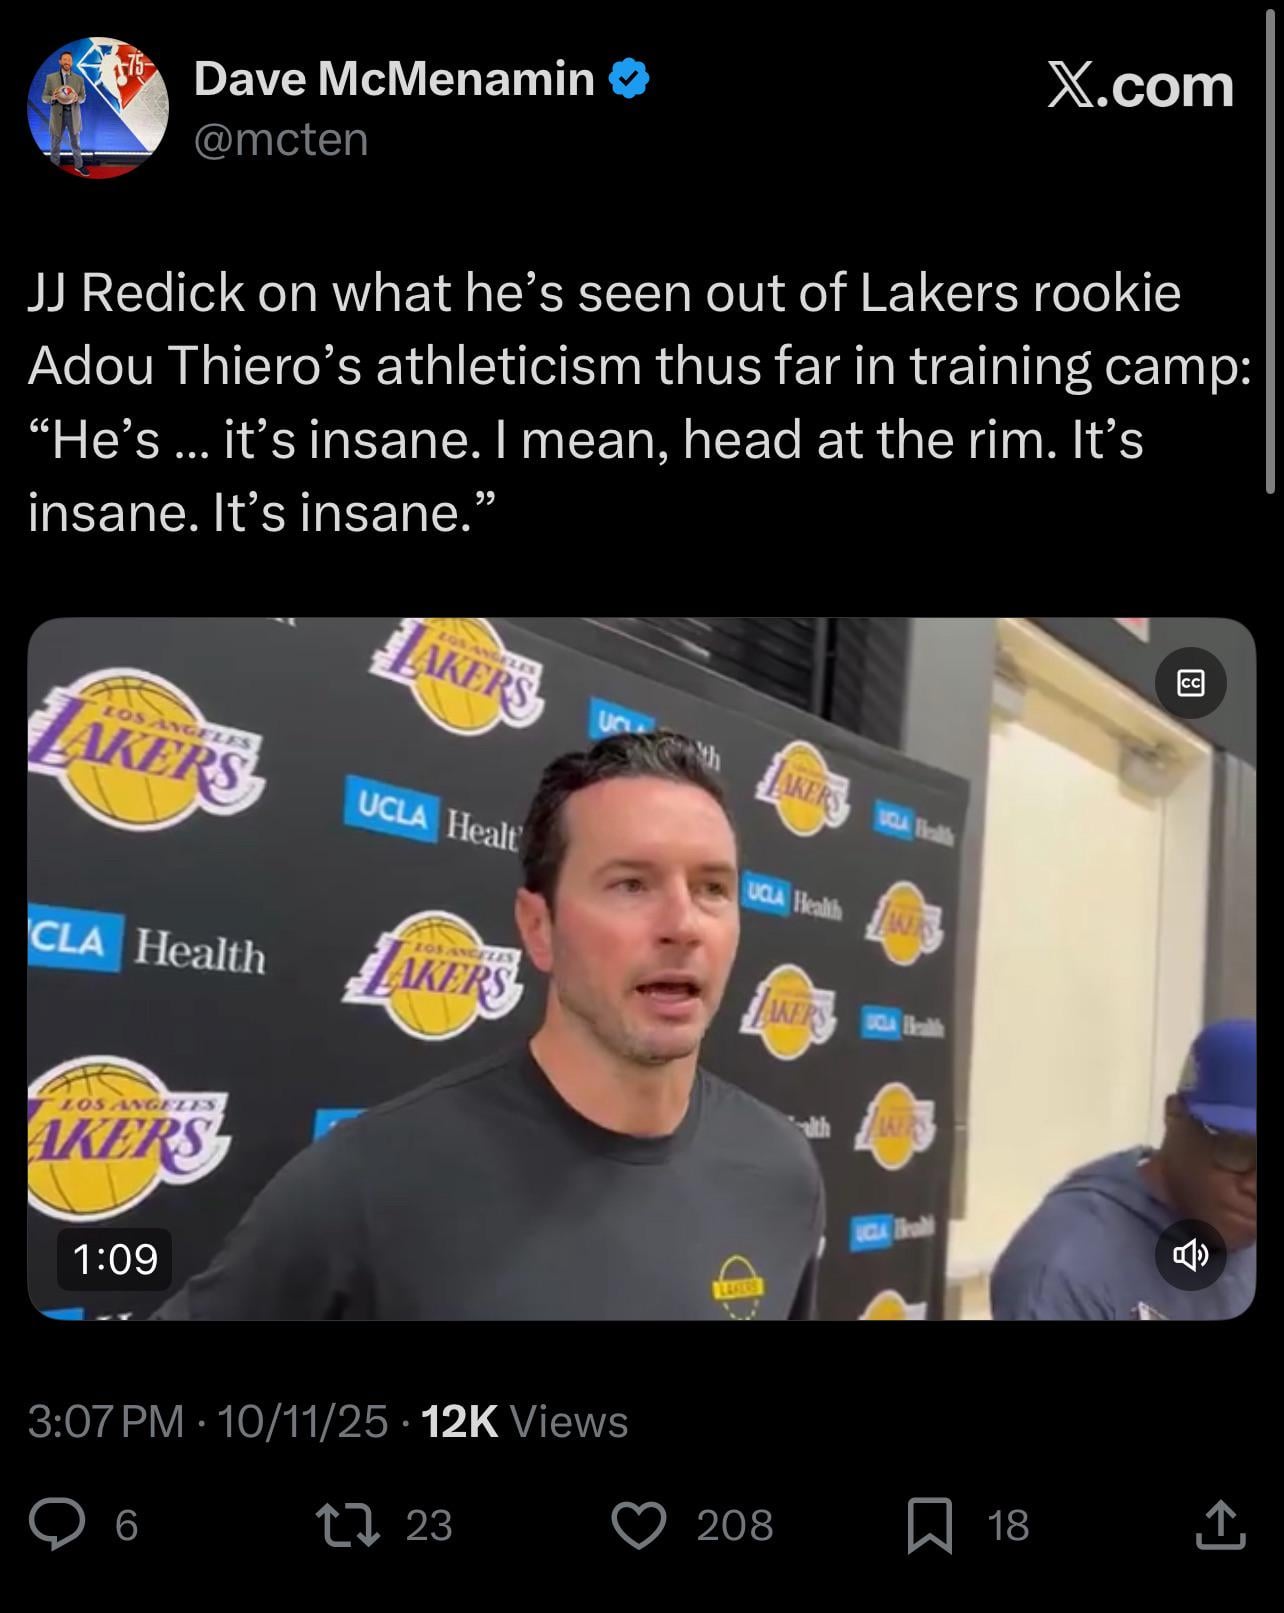The image size is (1284, 1613).
Task: Select the tweet text about Adou Thiero
Action: point(640,402)
